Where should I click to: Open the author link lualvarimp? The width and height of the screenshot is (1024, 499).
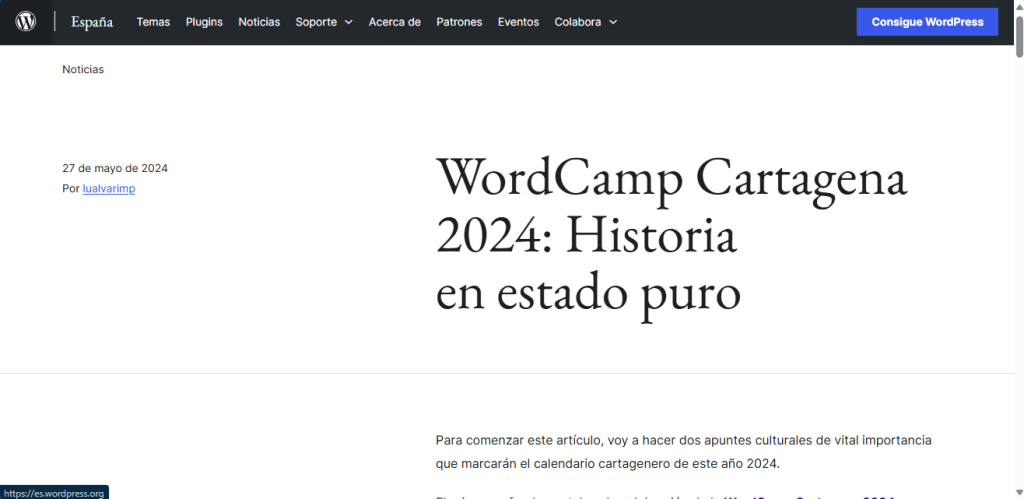[x=109, y=189]
